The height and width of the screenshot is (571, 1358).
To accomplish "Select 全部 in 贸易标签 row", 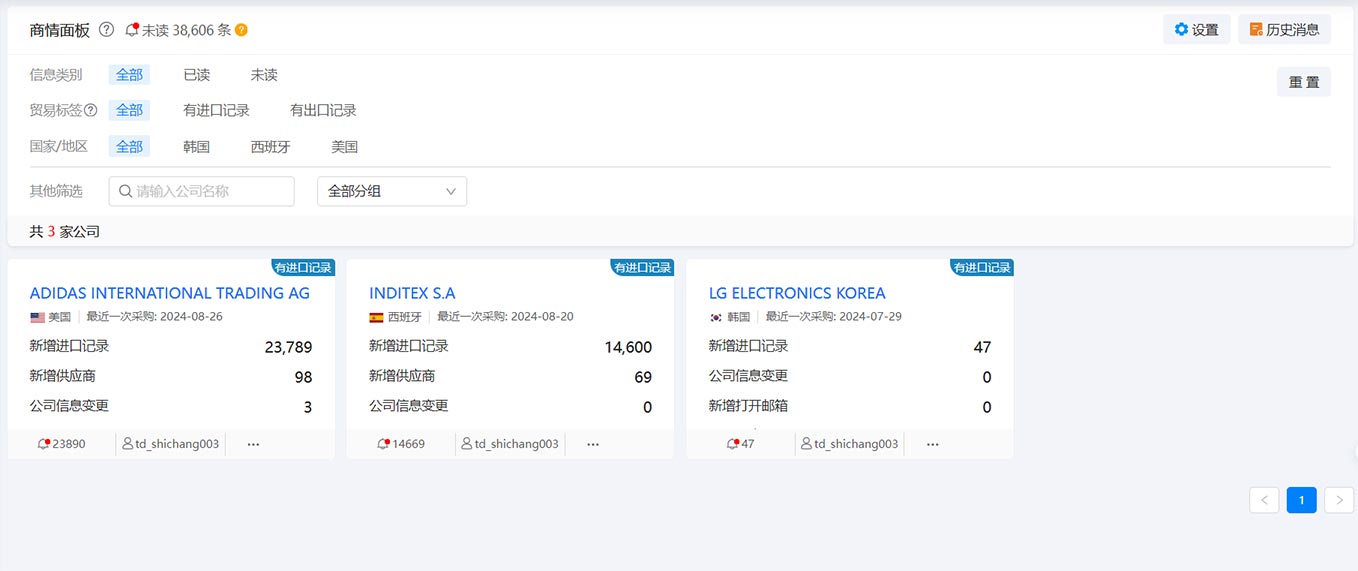I will 129,110.
